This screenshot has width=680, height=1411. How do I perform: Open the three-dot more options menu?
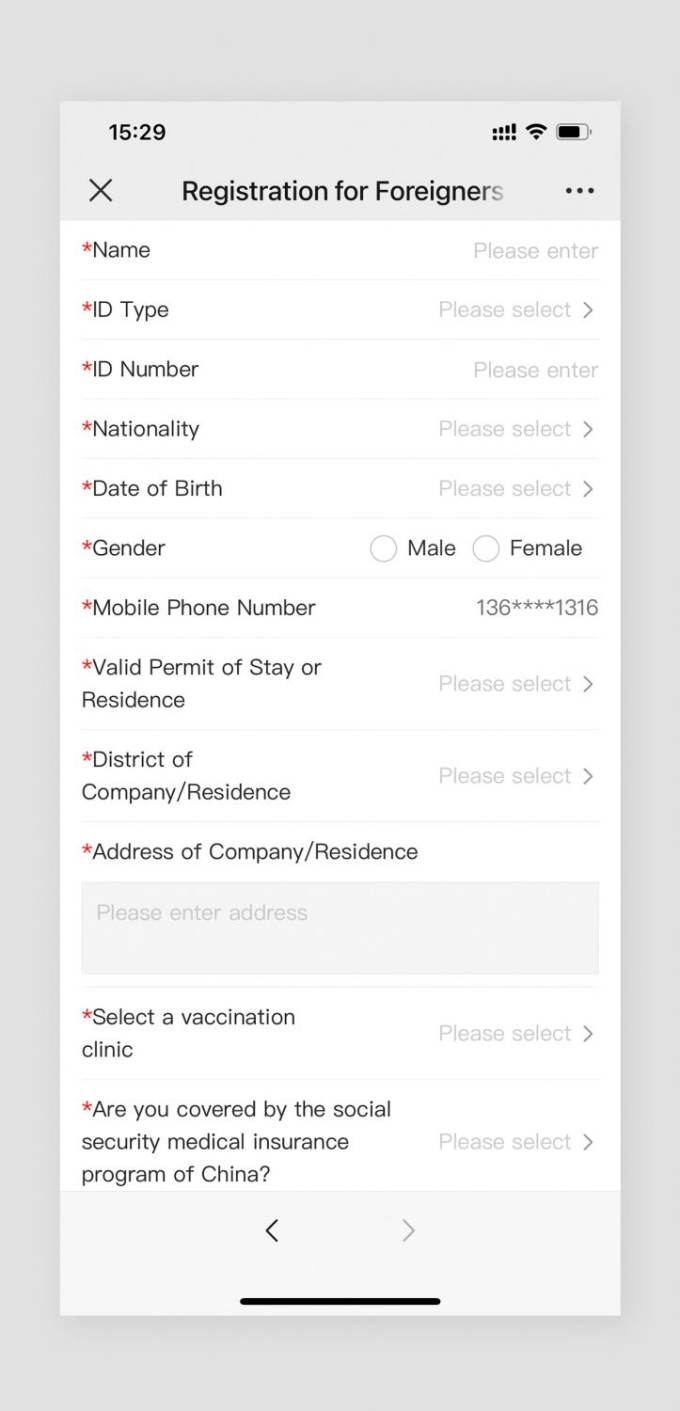point(579,191)
